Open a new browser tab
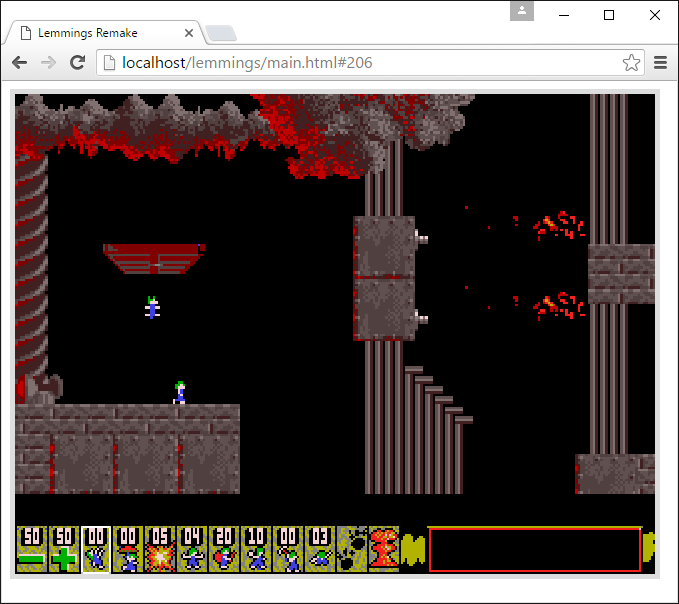679x604 pixels. [221, 33]
